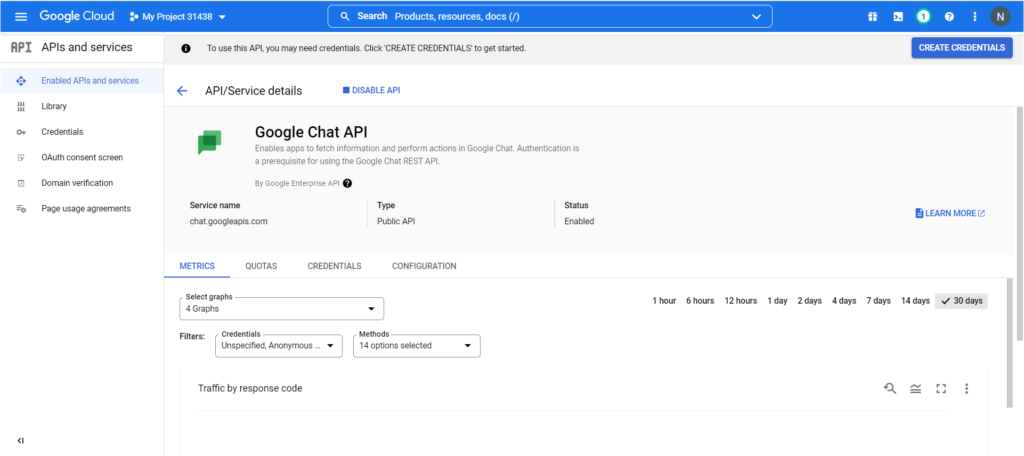Open the help question mark icon

click(x=949, y=17)
